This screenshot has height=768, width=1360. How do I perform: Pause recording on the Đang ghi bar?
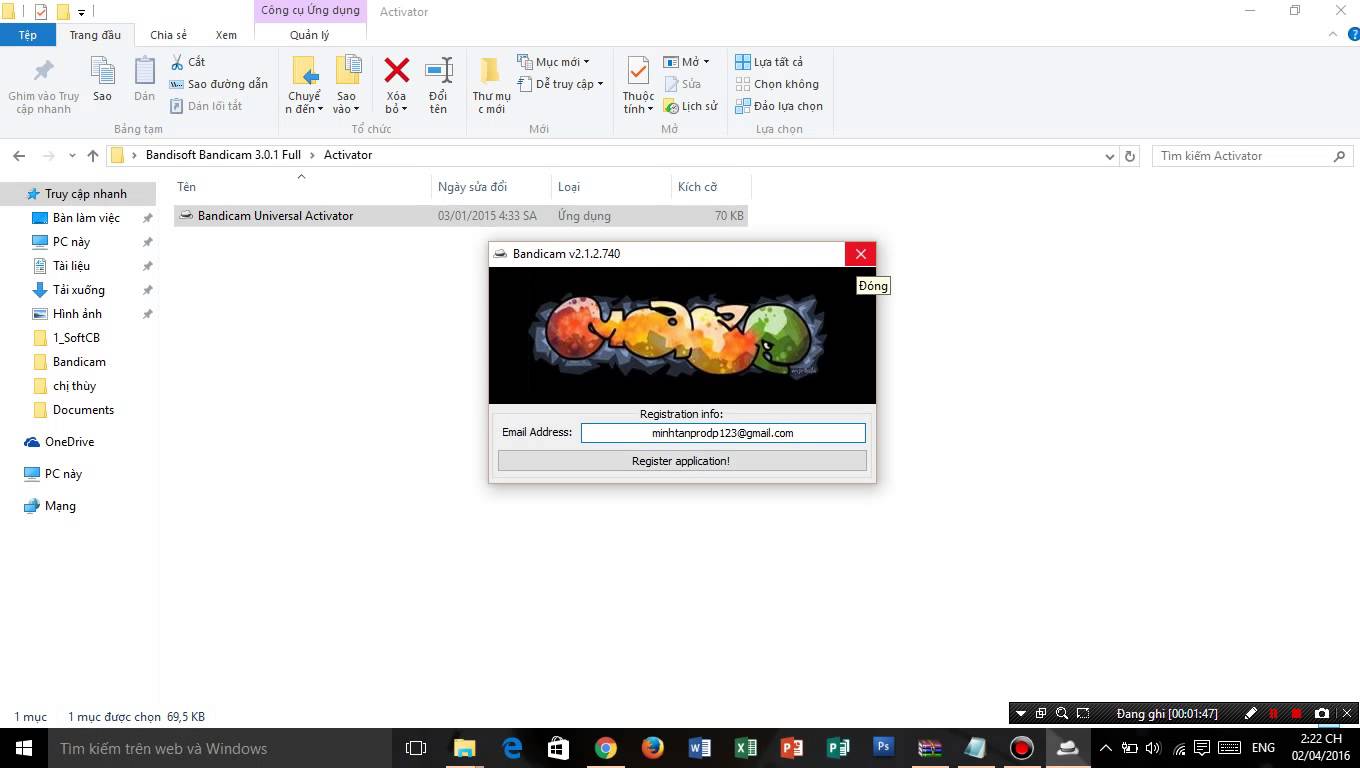1274,714
